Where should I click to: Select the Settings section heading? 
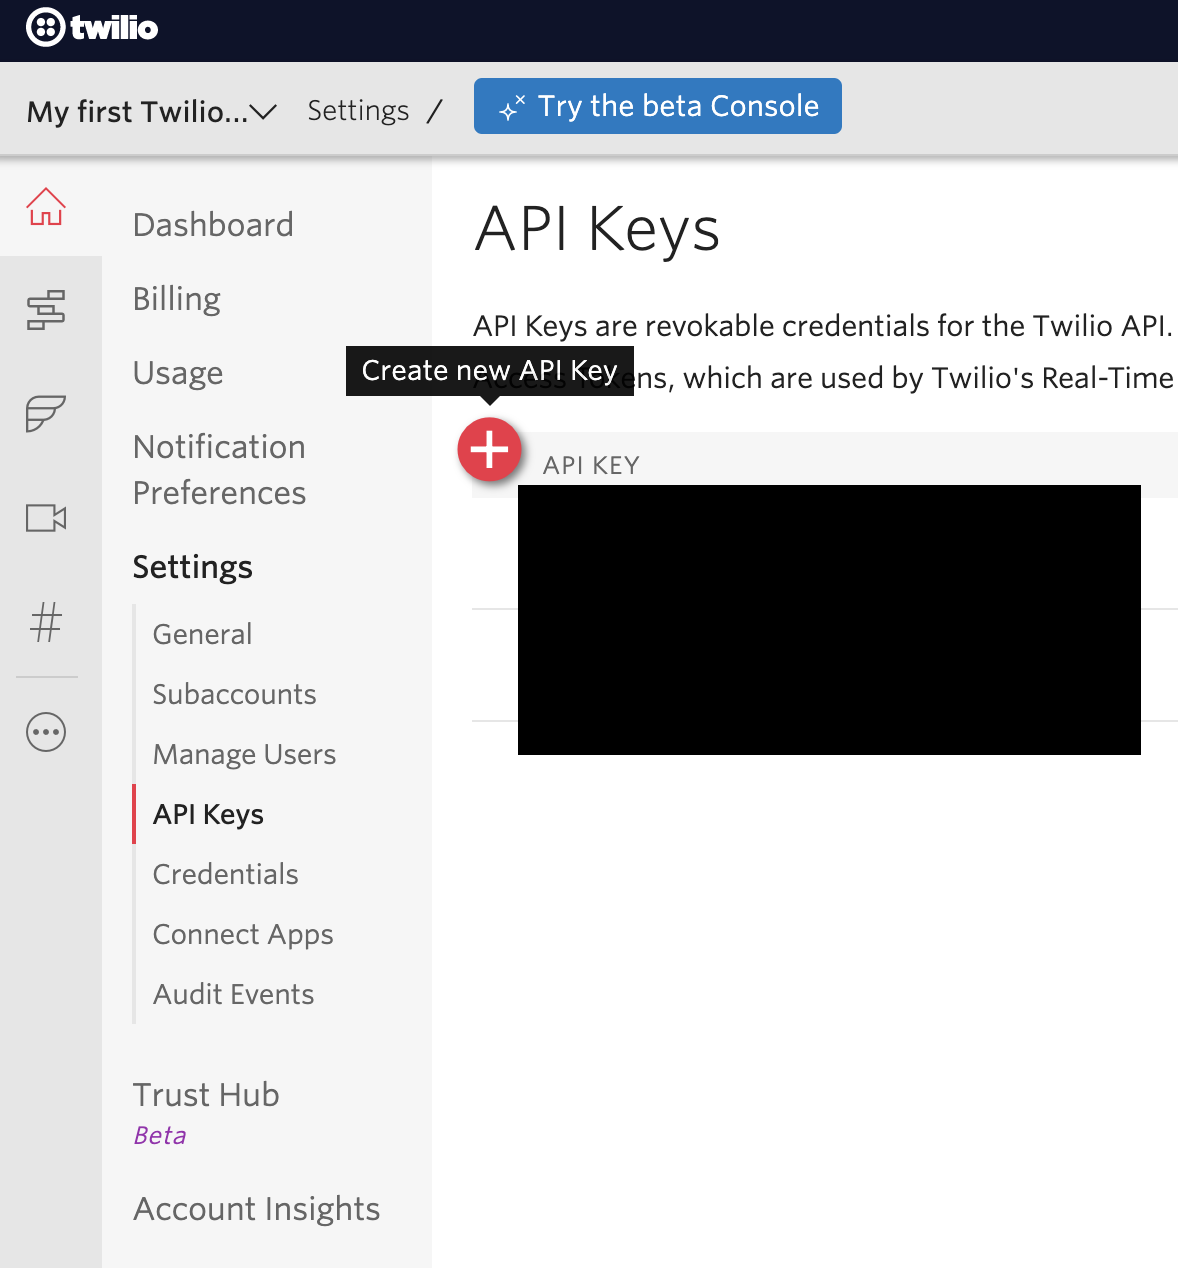tap(193, 567)
